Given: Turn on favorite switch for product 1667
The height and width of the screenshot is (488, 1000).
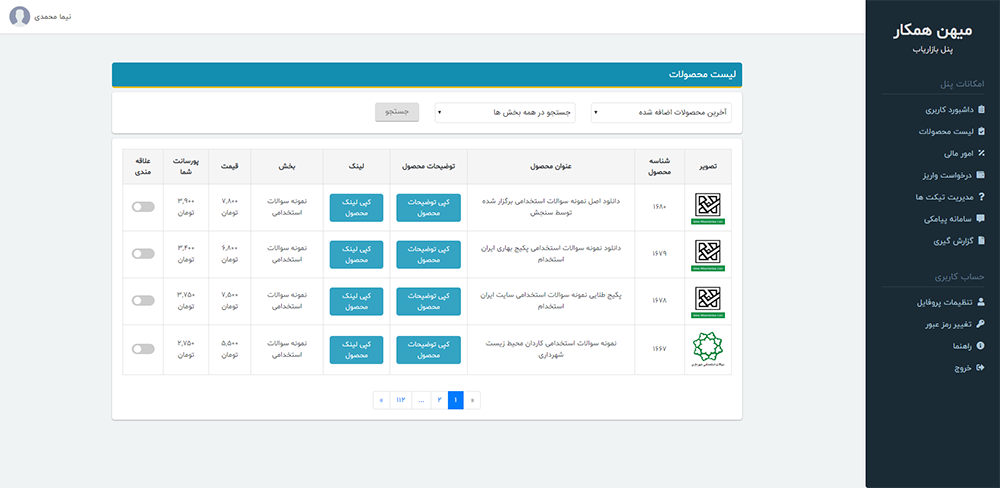Looking at the screenshot, I should pyautogui.click(x=143, y=349).
